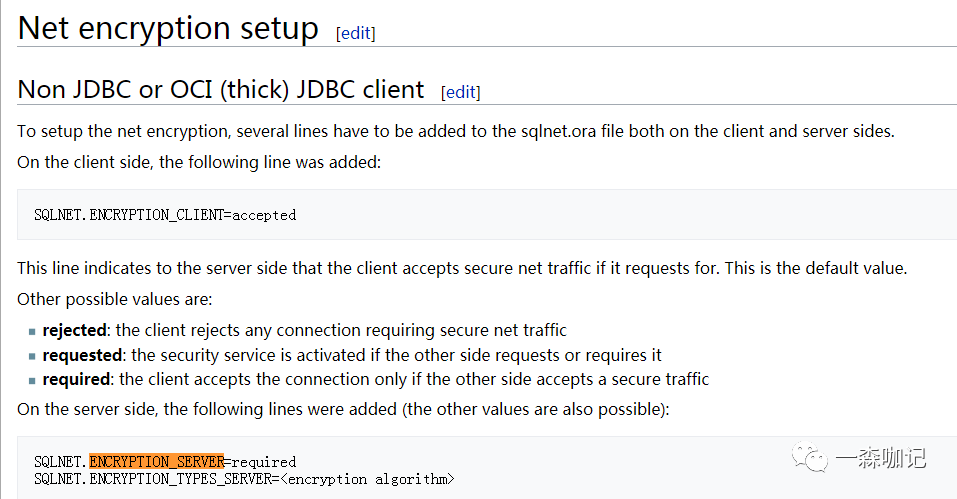Click the square bullet icon before required
This screenshot has width=957, height=499.
click(x=32, y=381)
